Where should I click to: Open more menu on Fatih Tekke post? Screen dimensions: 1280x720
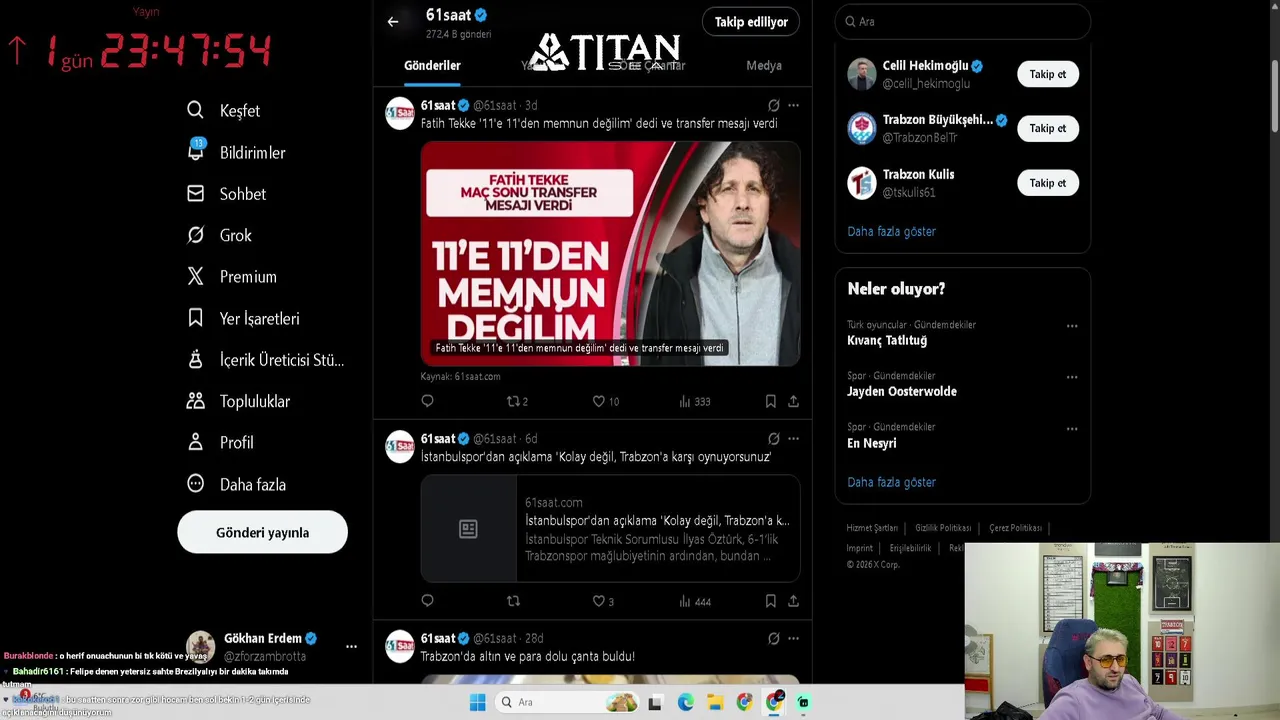click(793, 105)
